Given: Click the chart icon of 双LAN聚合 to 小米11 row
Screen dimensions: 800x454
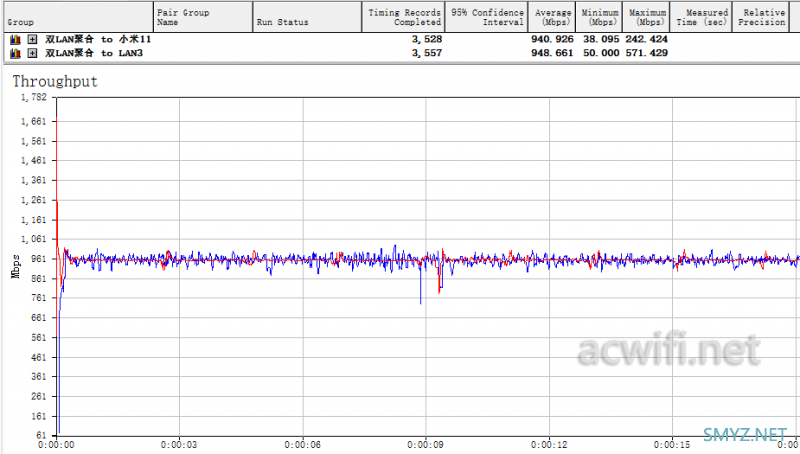Looking at the screenshot, I should coord(15,39).
